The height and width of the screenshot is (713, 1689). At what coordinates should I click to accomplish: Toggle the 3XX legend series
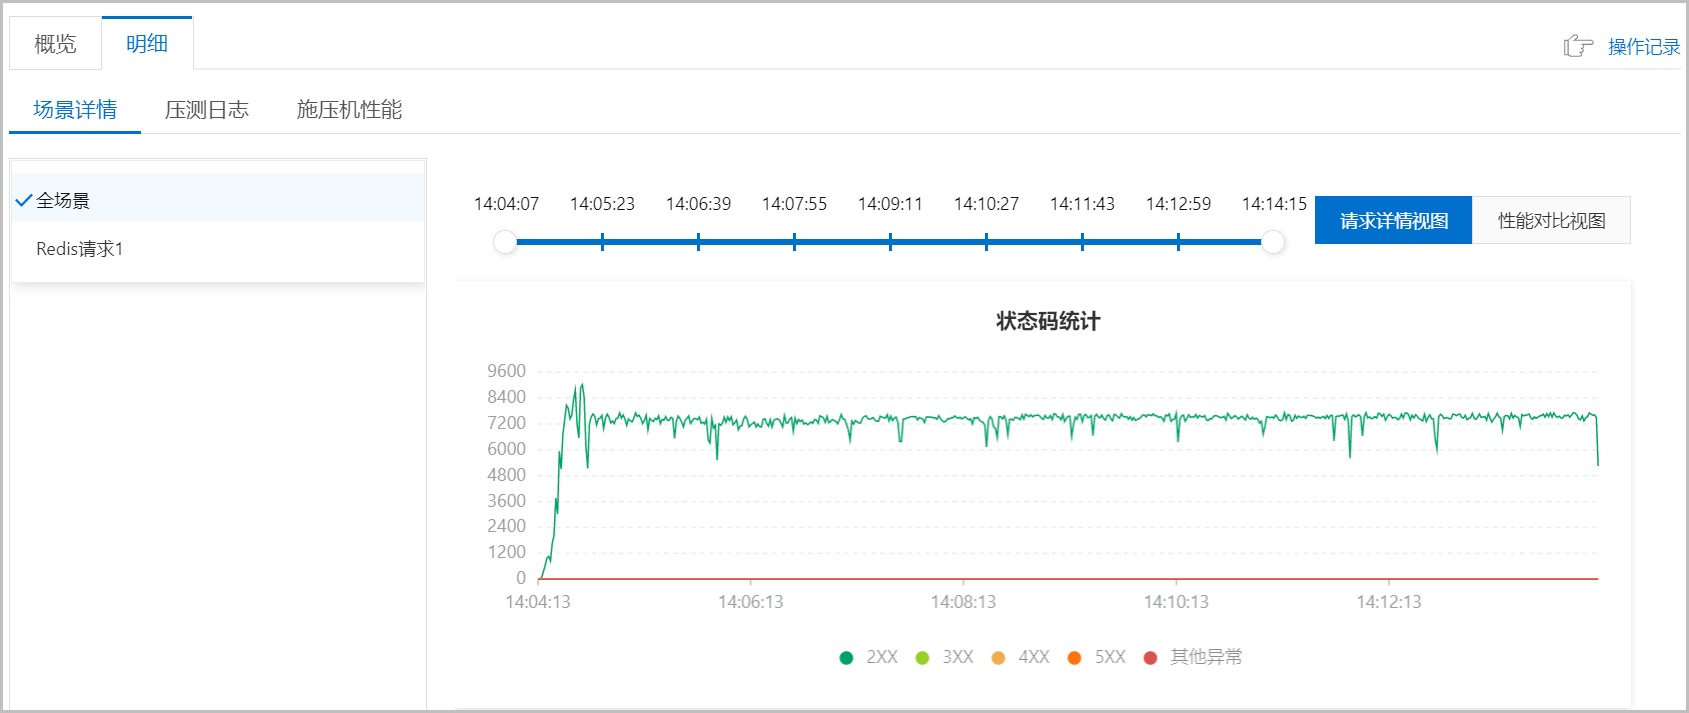tap(945, 657)
